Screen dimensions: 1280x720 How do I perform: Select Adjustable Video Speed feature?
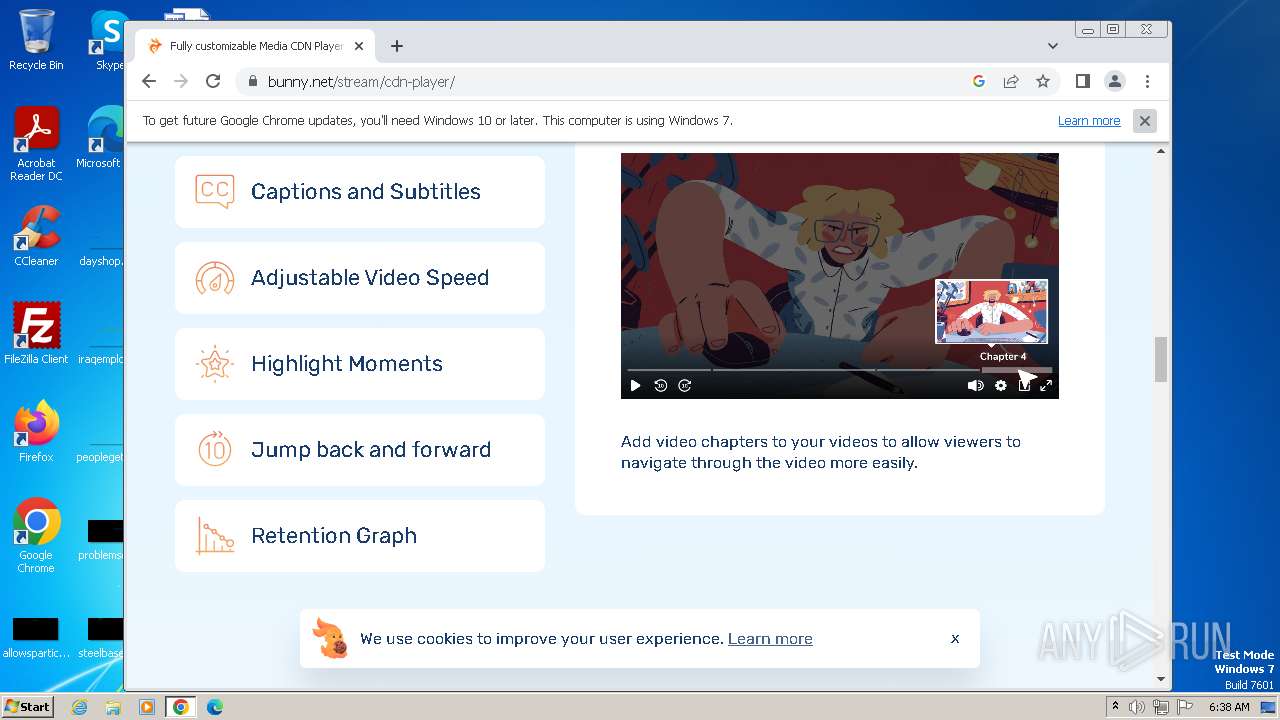pyautogui.click(x=360, y=278)
